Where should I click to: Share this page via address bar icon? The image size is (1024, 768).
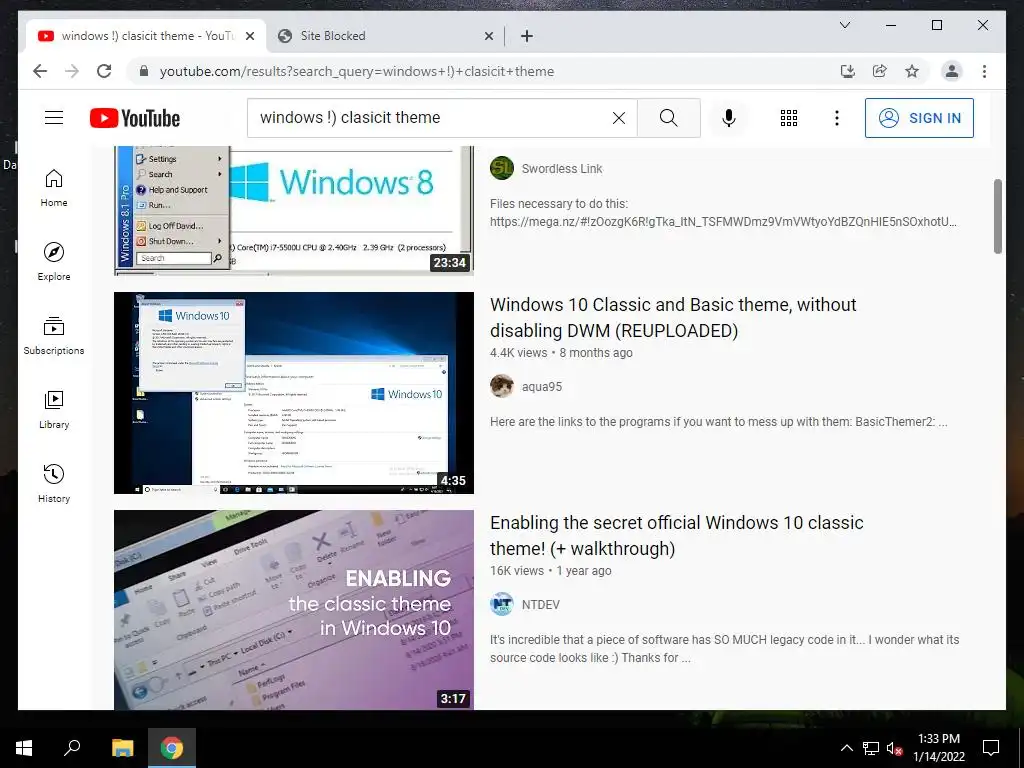point(880,71)
